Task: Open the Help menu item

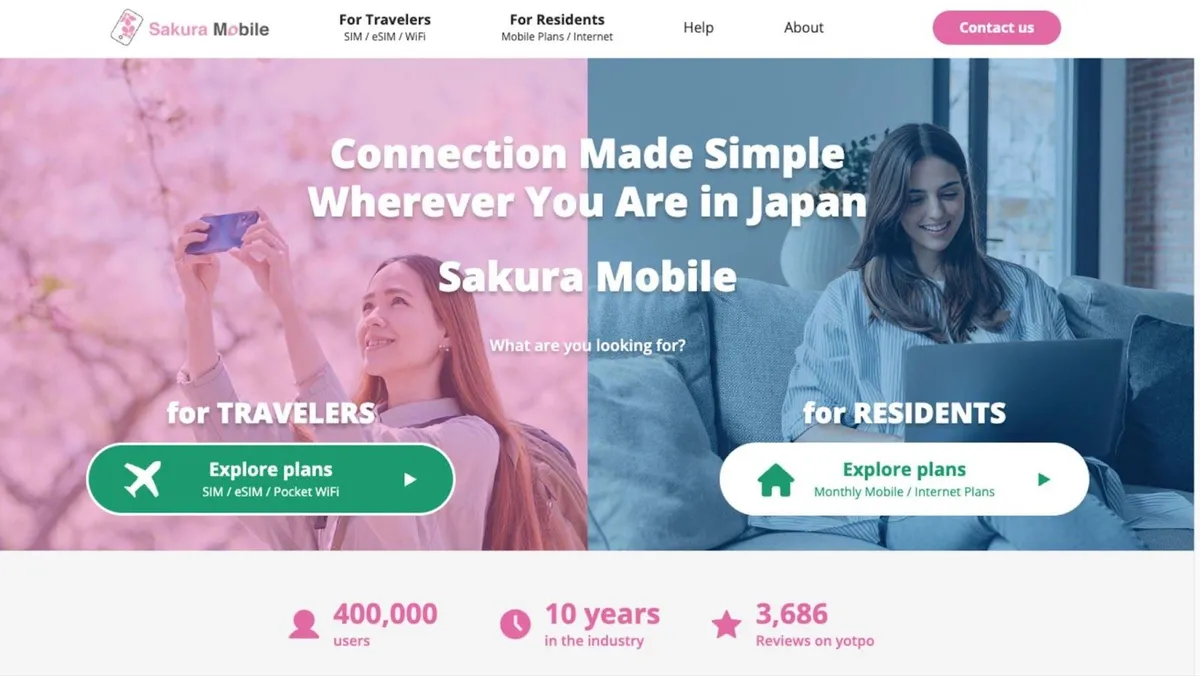Action: click(698, 28)
